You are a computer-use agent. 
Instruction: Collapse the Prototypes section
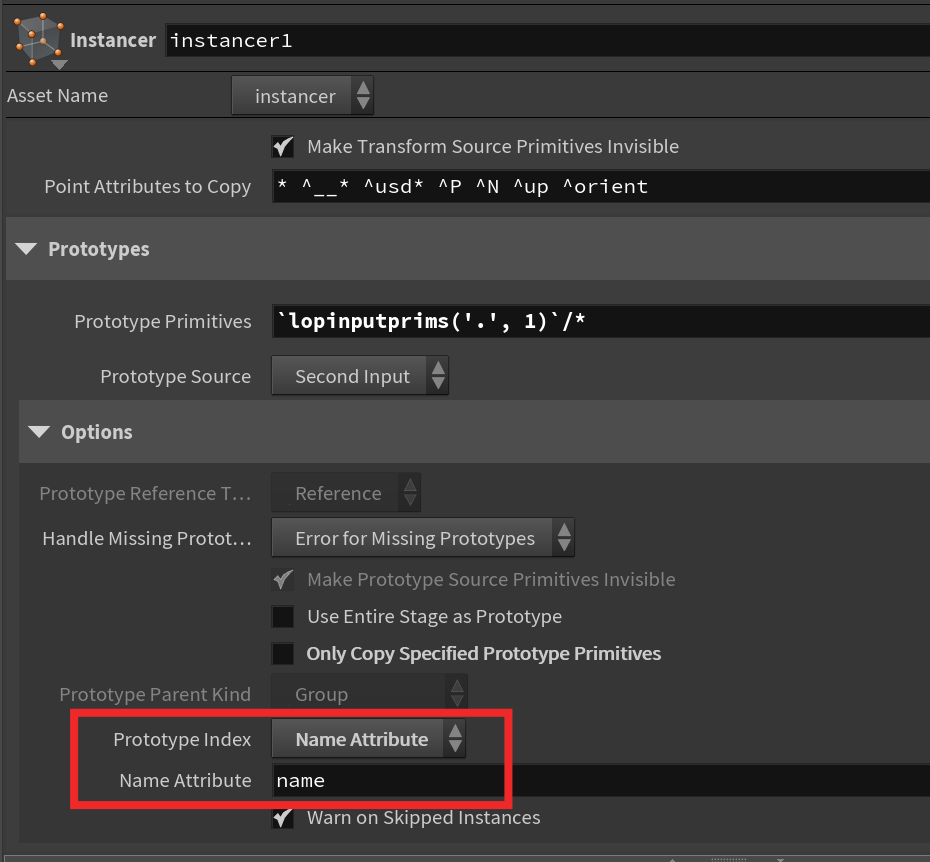coord(39,249)
